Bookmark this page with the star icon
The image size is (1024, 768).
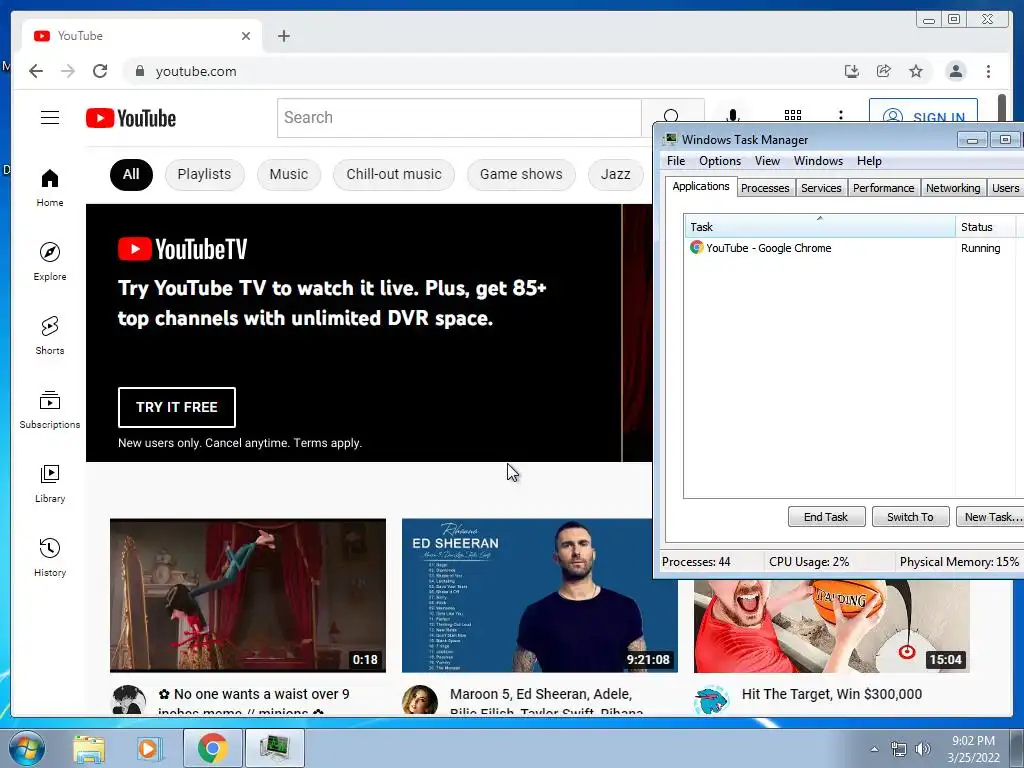tap(916, 71)
